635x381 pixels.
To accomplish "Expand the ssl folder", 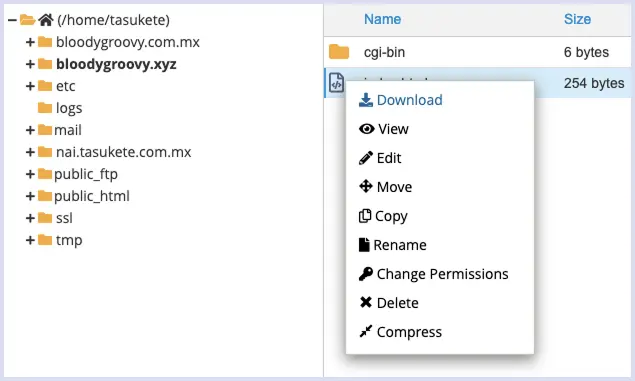I will 30,218.
